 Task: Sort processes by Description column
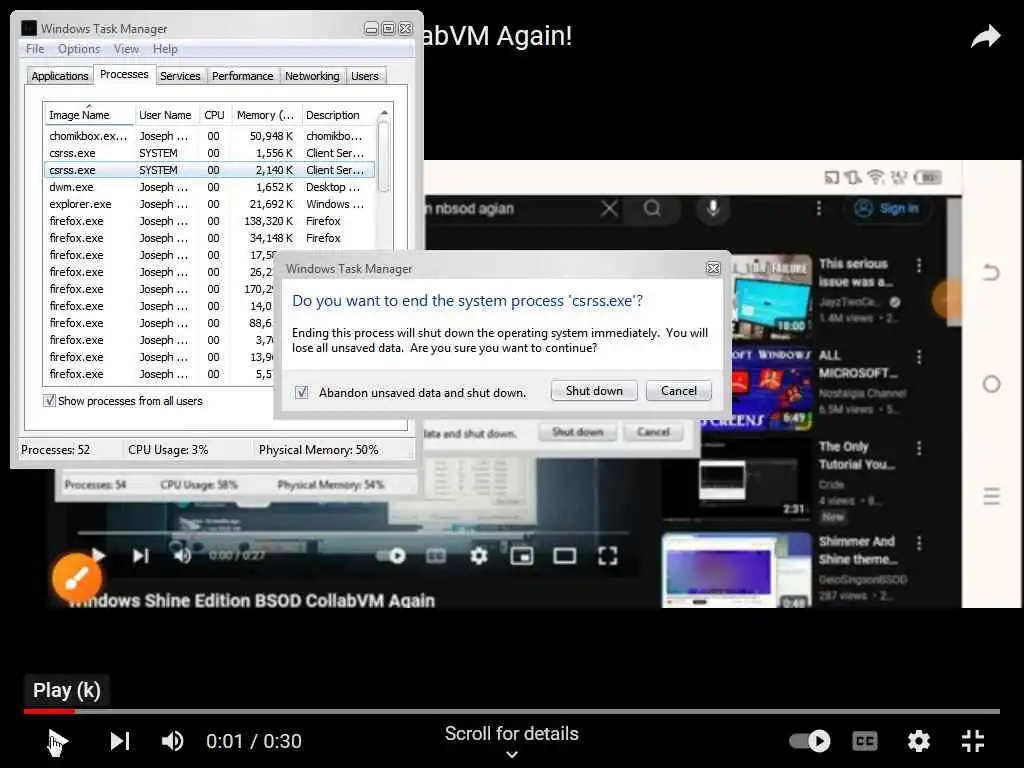pos(338,115)
